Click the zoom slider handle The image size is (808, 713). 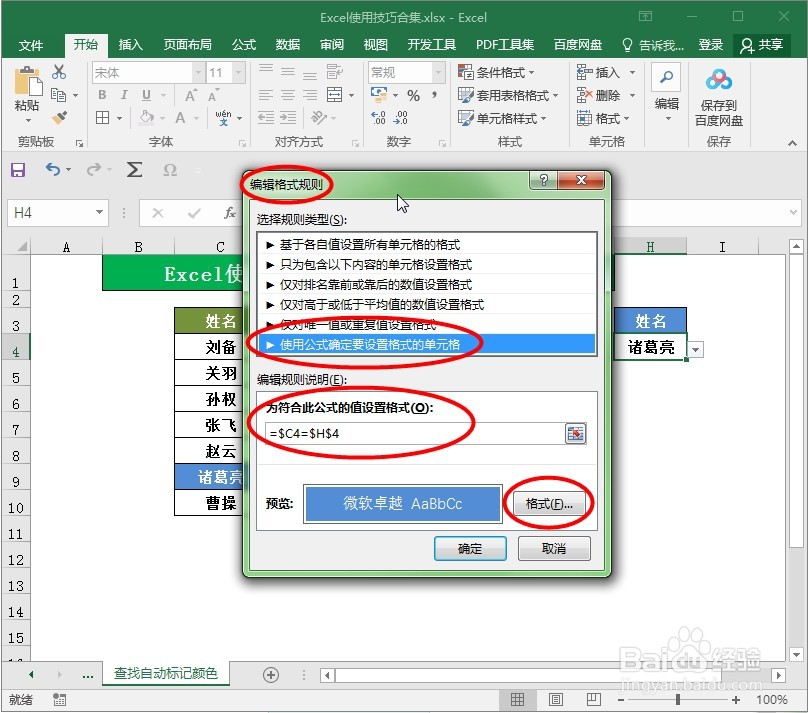pyautogui.click(x=678, y=700)
